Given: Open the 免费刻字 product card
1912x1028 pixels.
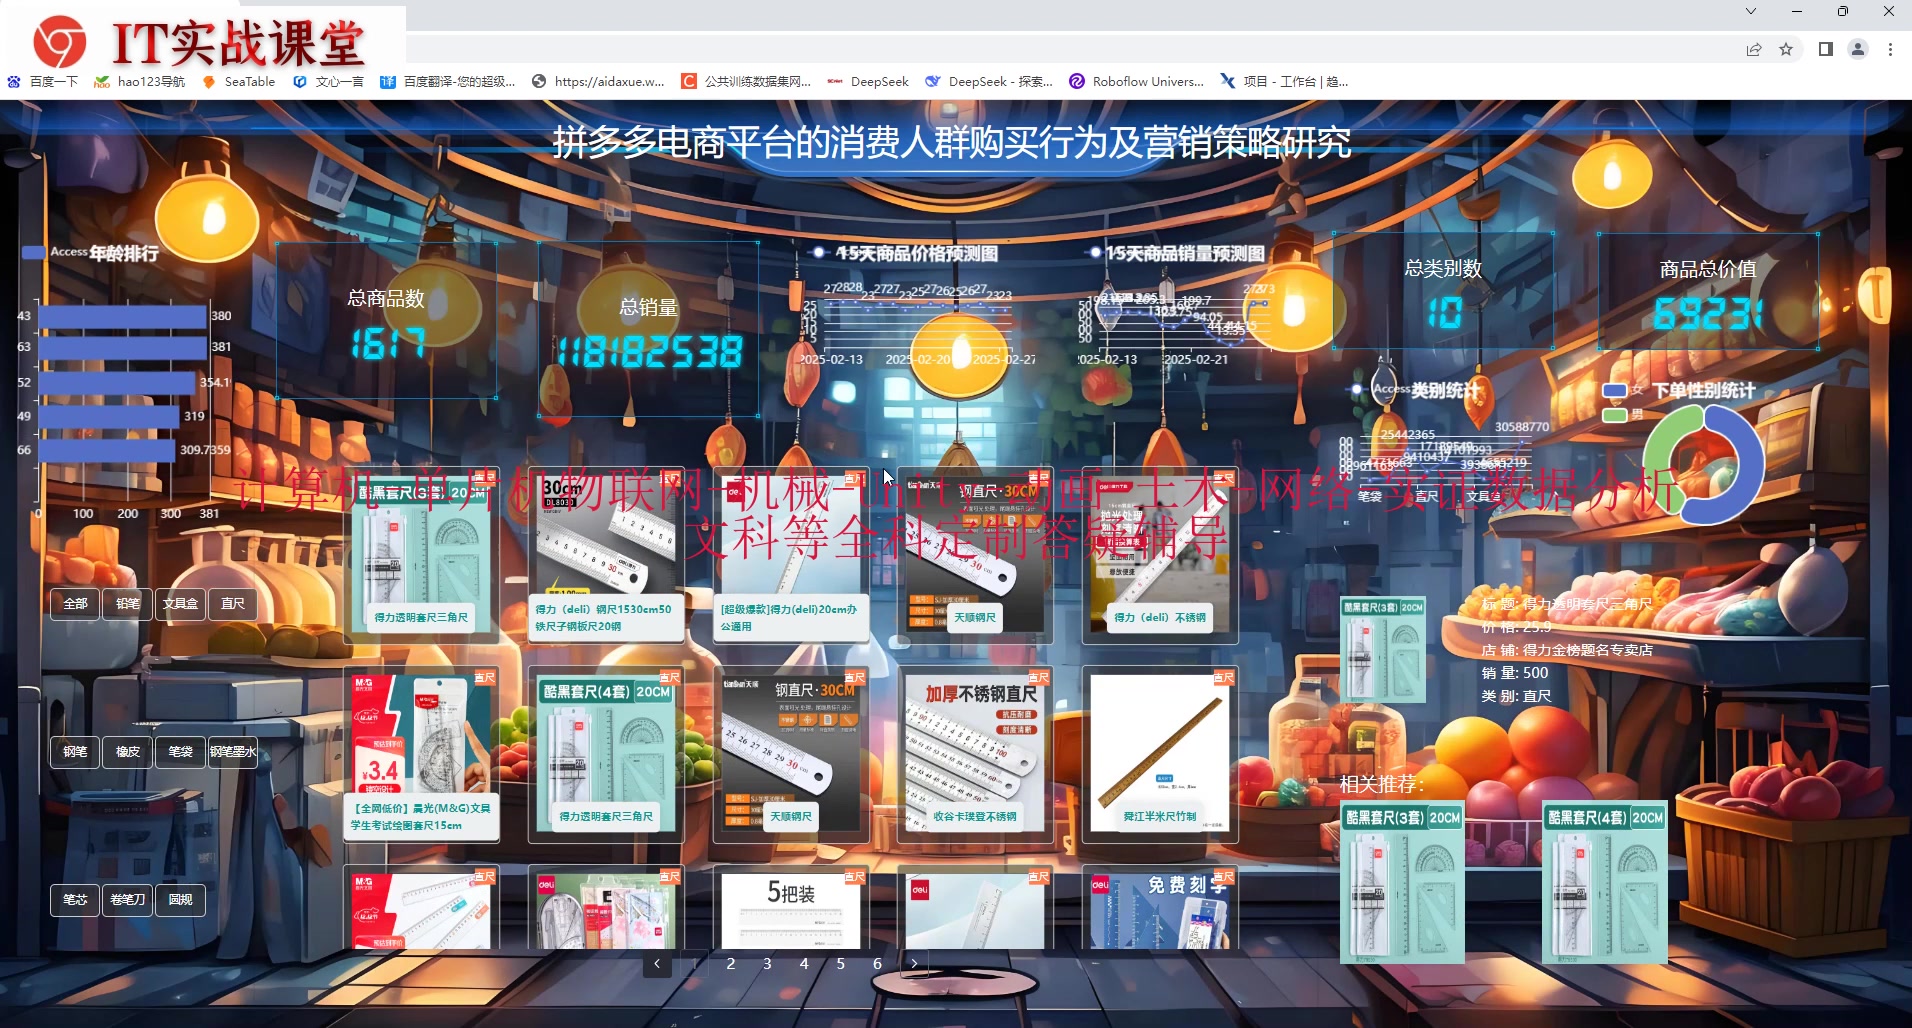Looking at the screenshot, I should [1160, 907].
